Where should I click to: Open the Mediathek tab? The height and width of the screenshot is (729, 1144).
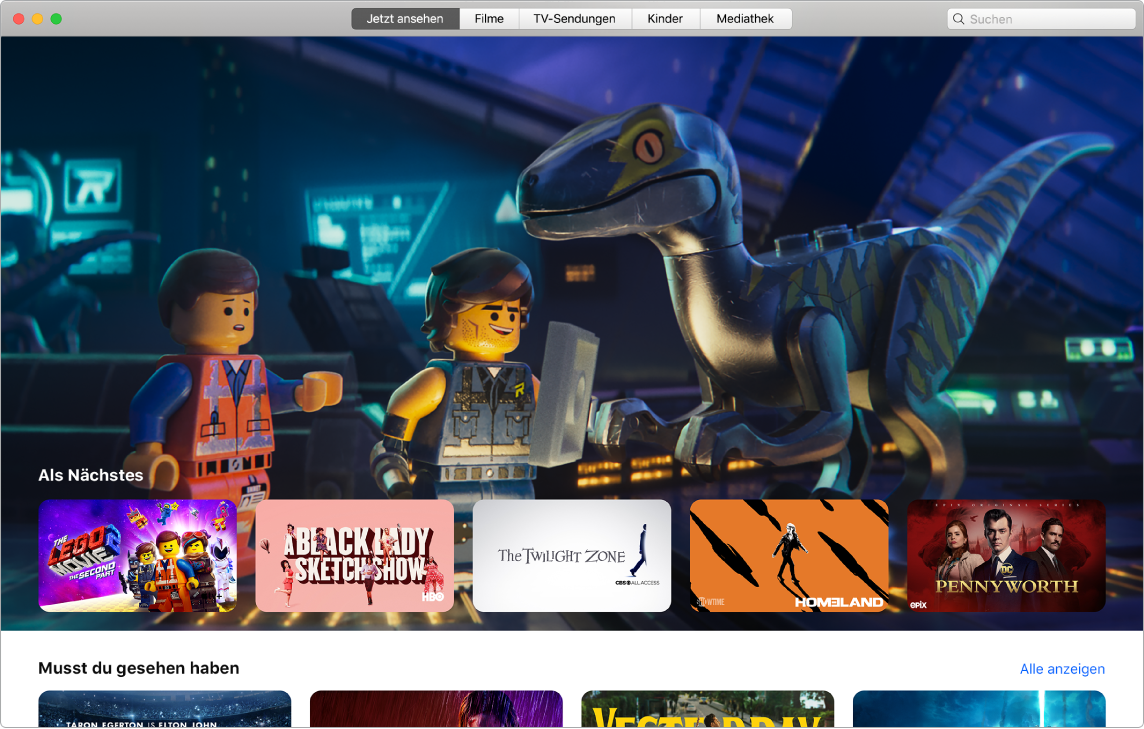746,18
